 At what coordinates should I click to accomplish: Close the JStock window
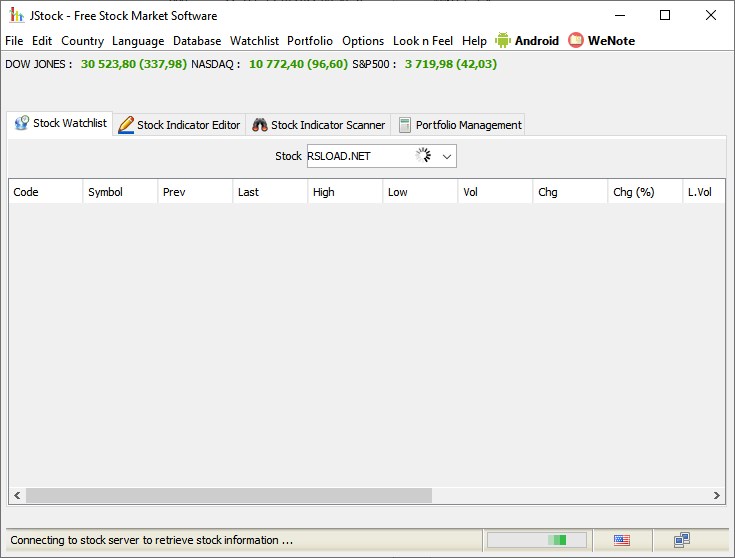(x=711, y=15)
